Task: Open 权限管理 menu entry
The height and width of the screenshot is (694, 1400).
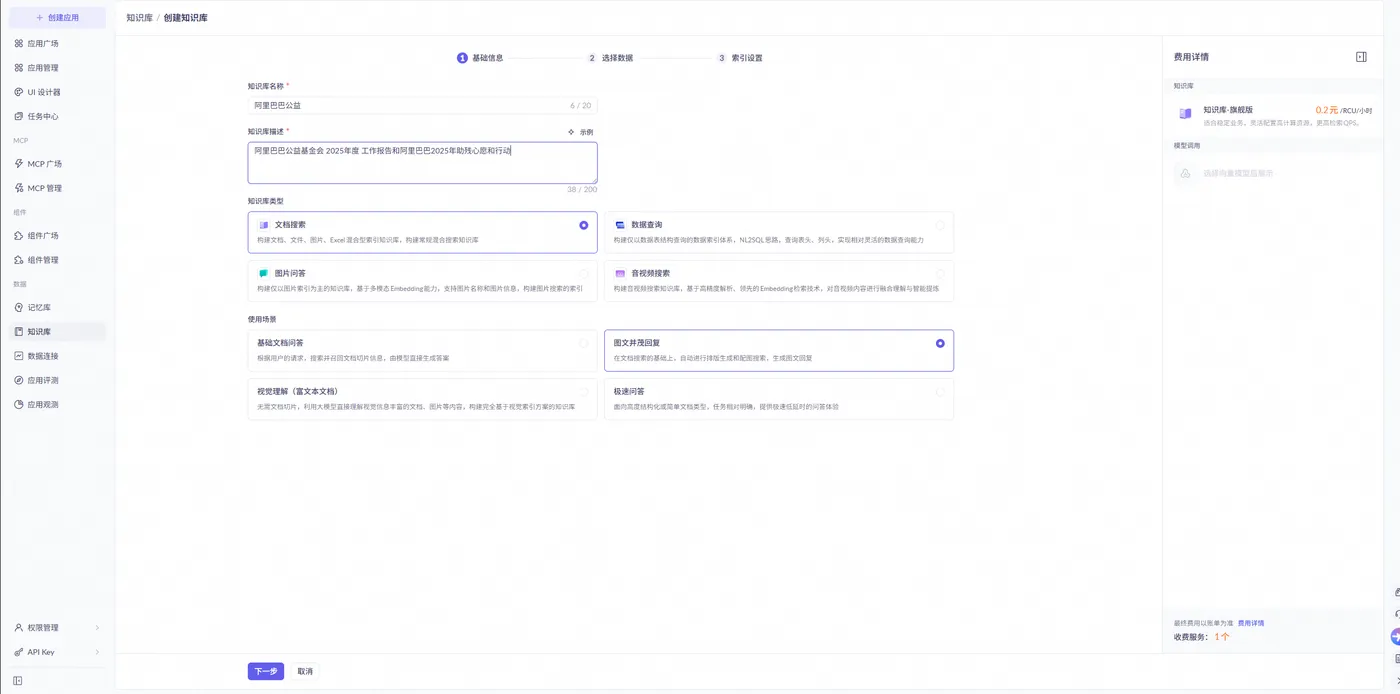Action: (57, 628)
